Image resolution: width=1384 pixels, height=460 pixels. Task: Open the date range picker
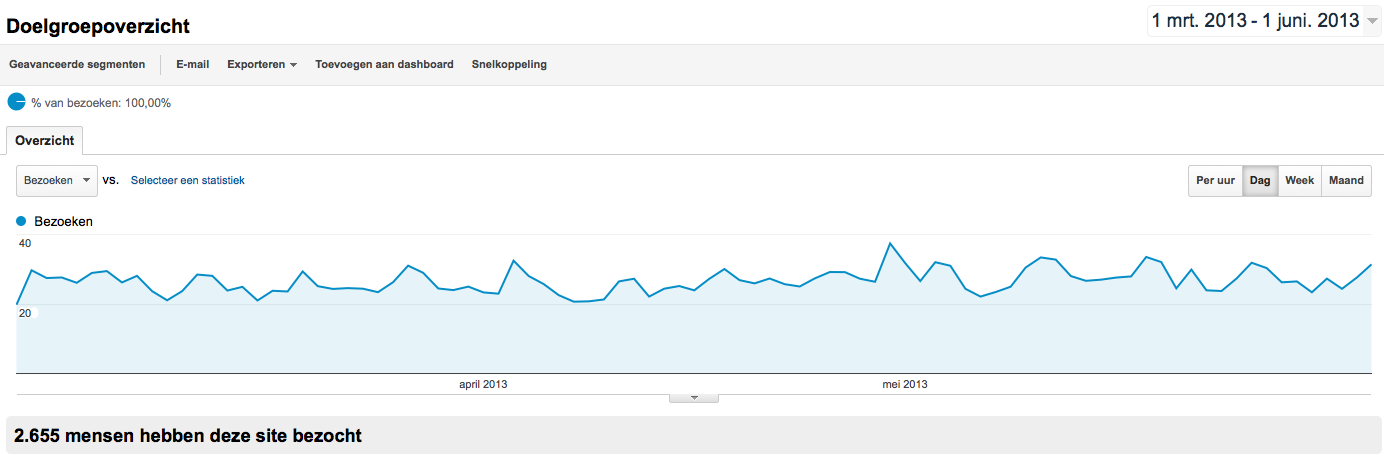1264,20
